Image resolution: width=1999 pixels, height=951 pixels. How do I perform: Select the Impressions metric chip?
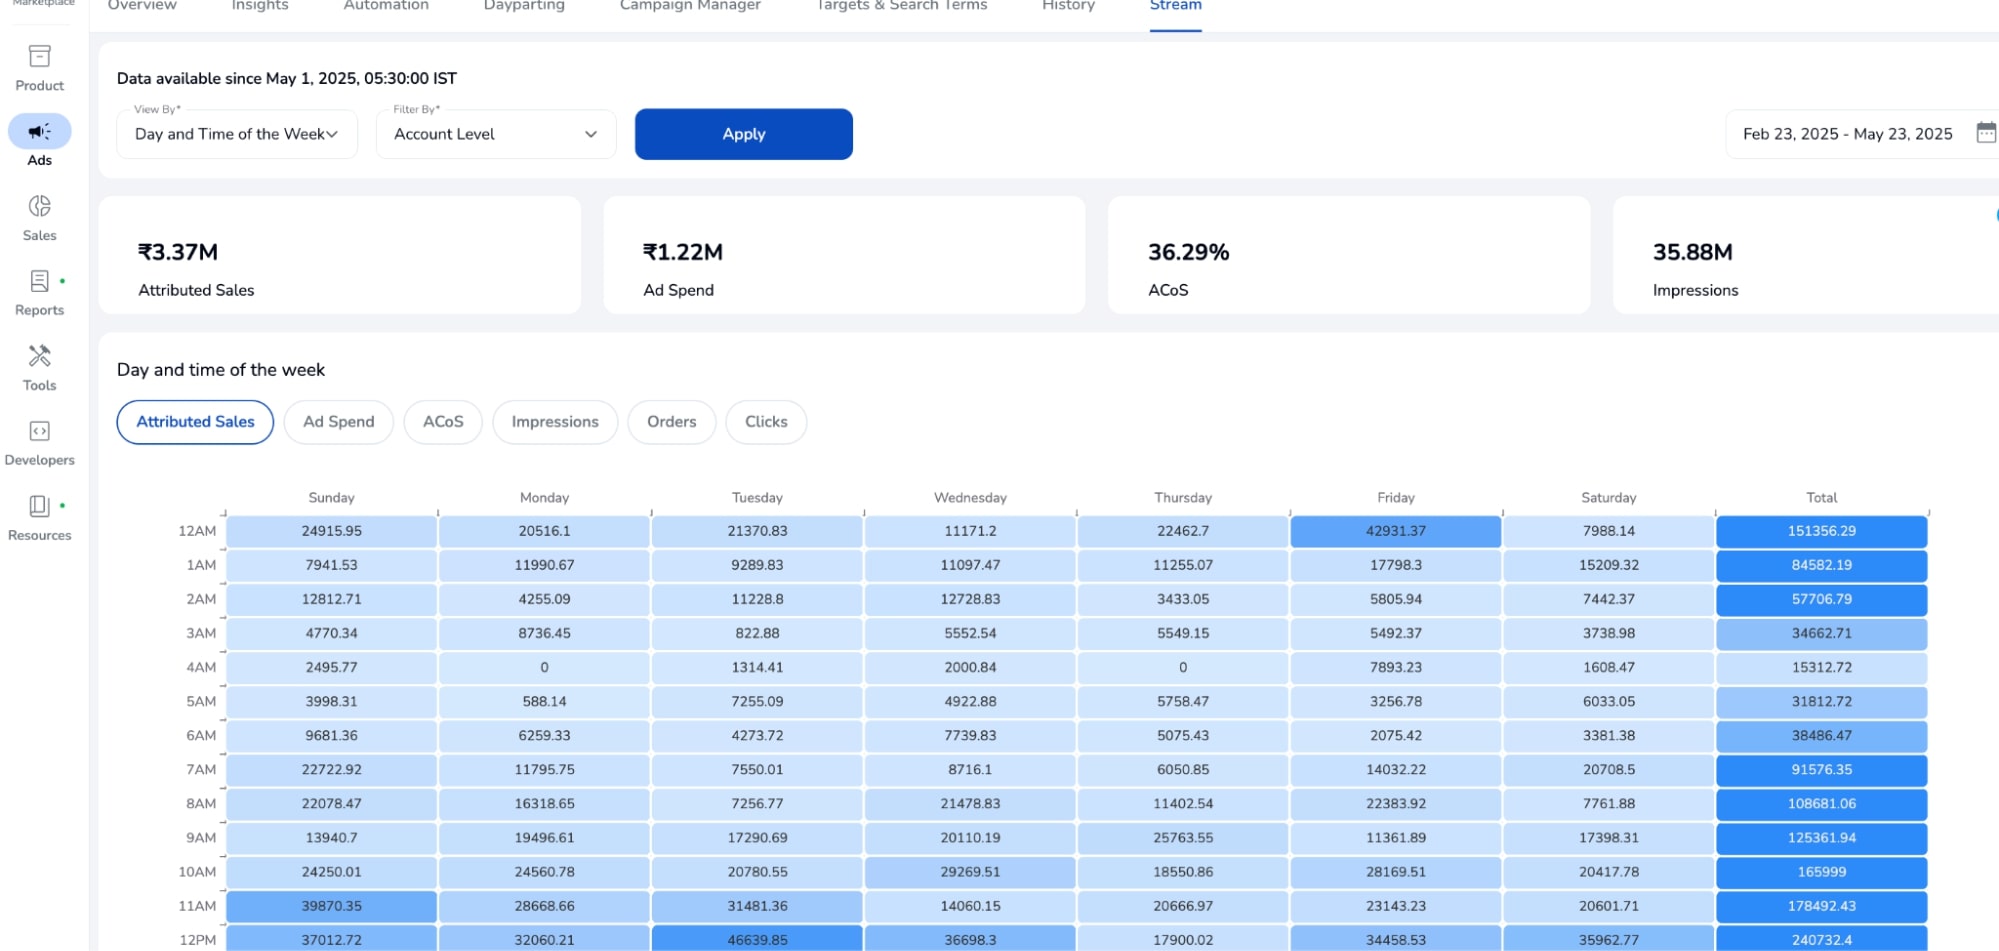555,422
